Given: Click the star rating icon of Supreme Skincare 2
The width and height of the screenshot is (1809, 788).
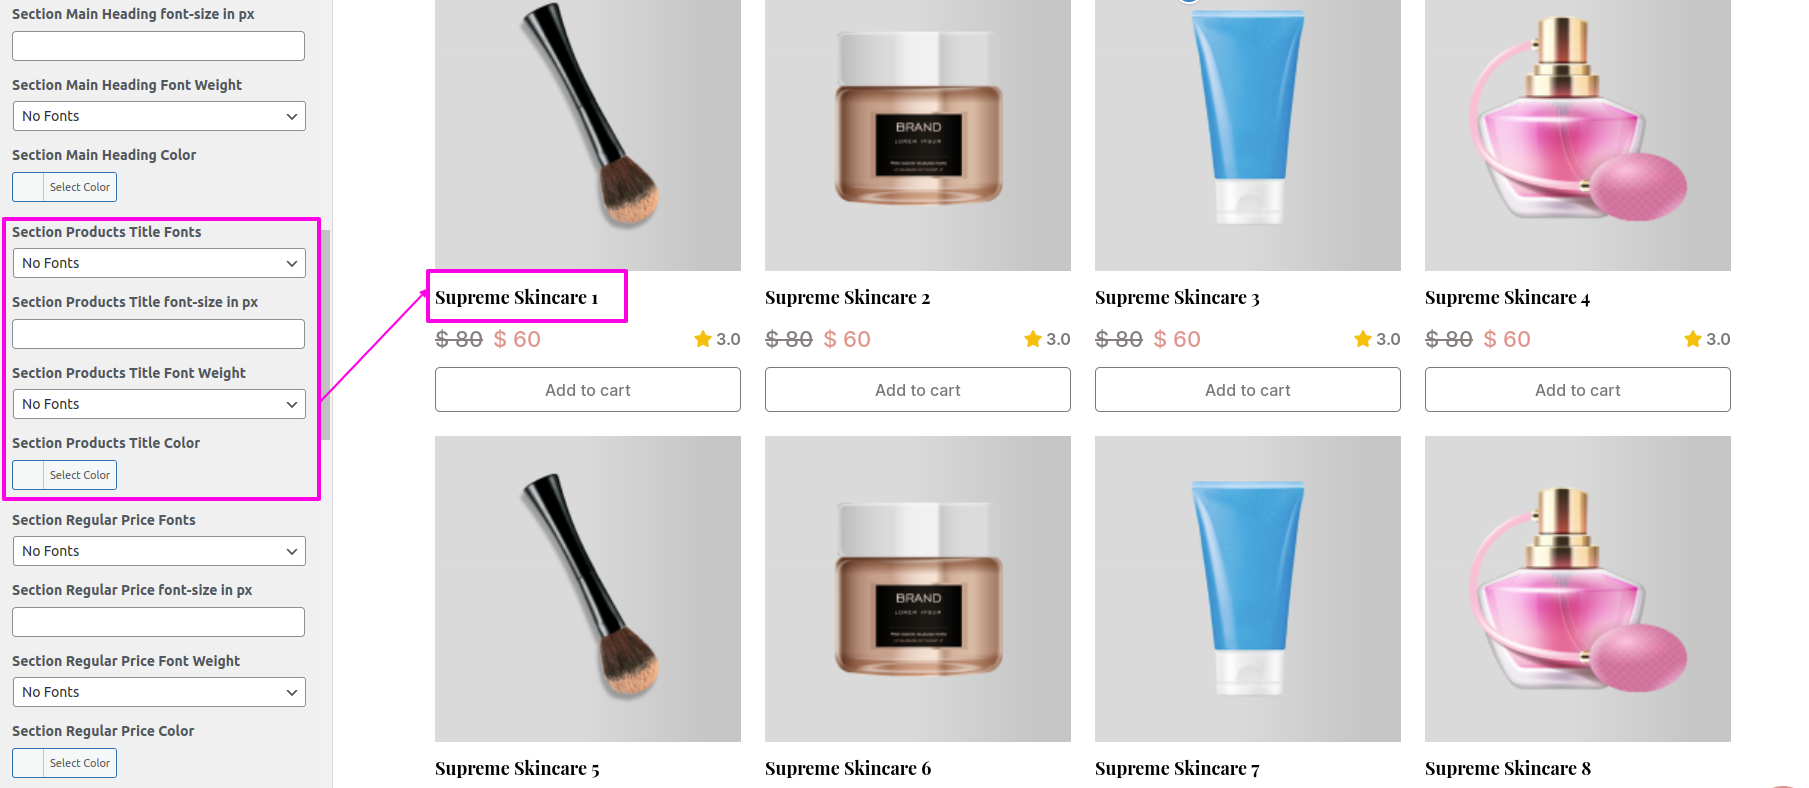Looking at the screenshot, I should click(1033, 339).
